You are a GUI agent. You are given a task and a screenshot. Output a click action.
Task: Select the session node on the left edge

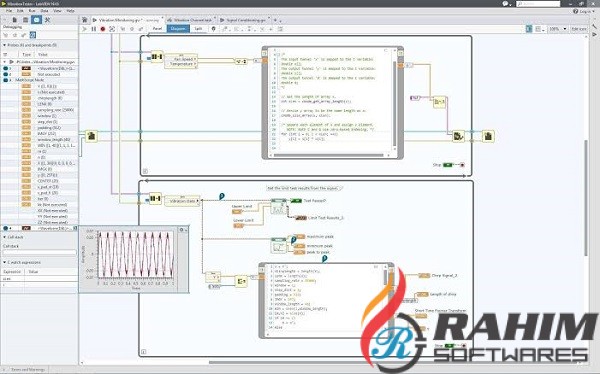click(91, 136)
